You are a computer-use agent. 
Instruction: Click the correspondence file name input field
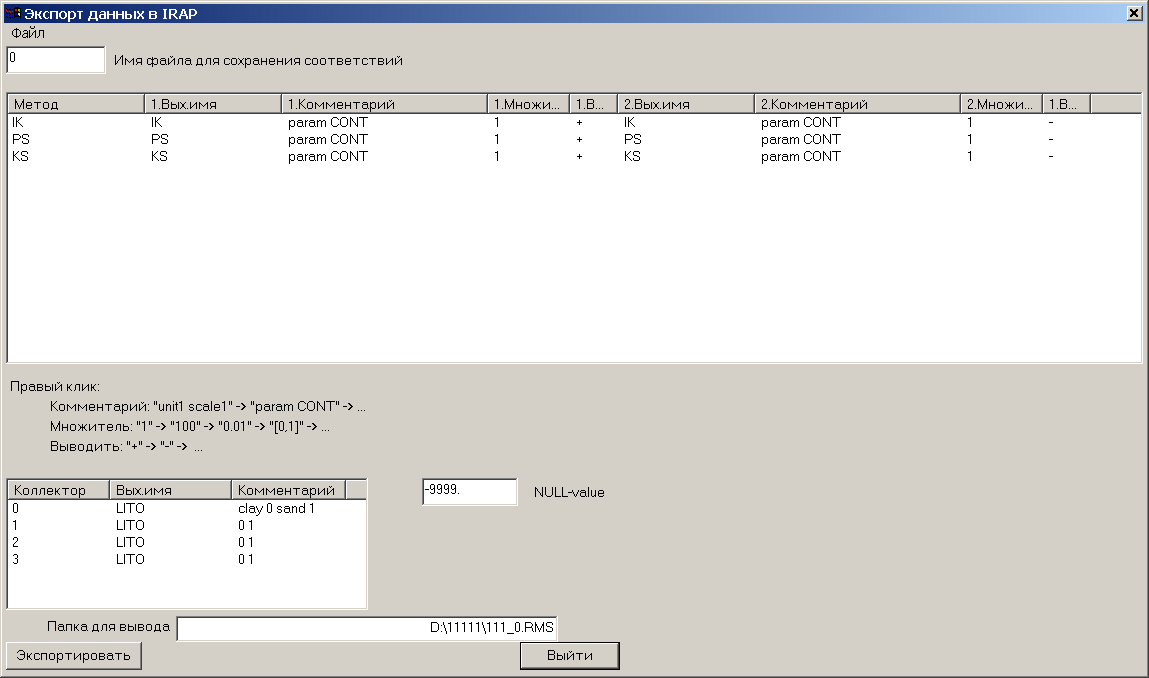click(56, 60)
